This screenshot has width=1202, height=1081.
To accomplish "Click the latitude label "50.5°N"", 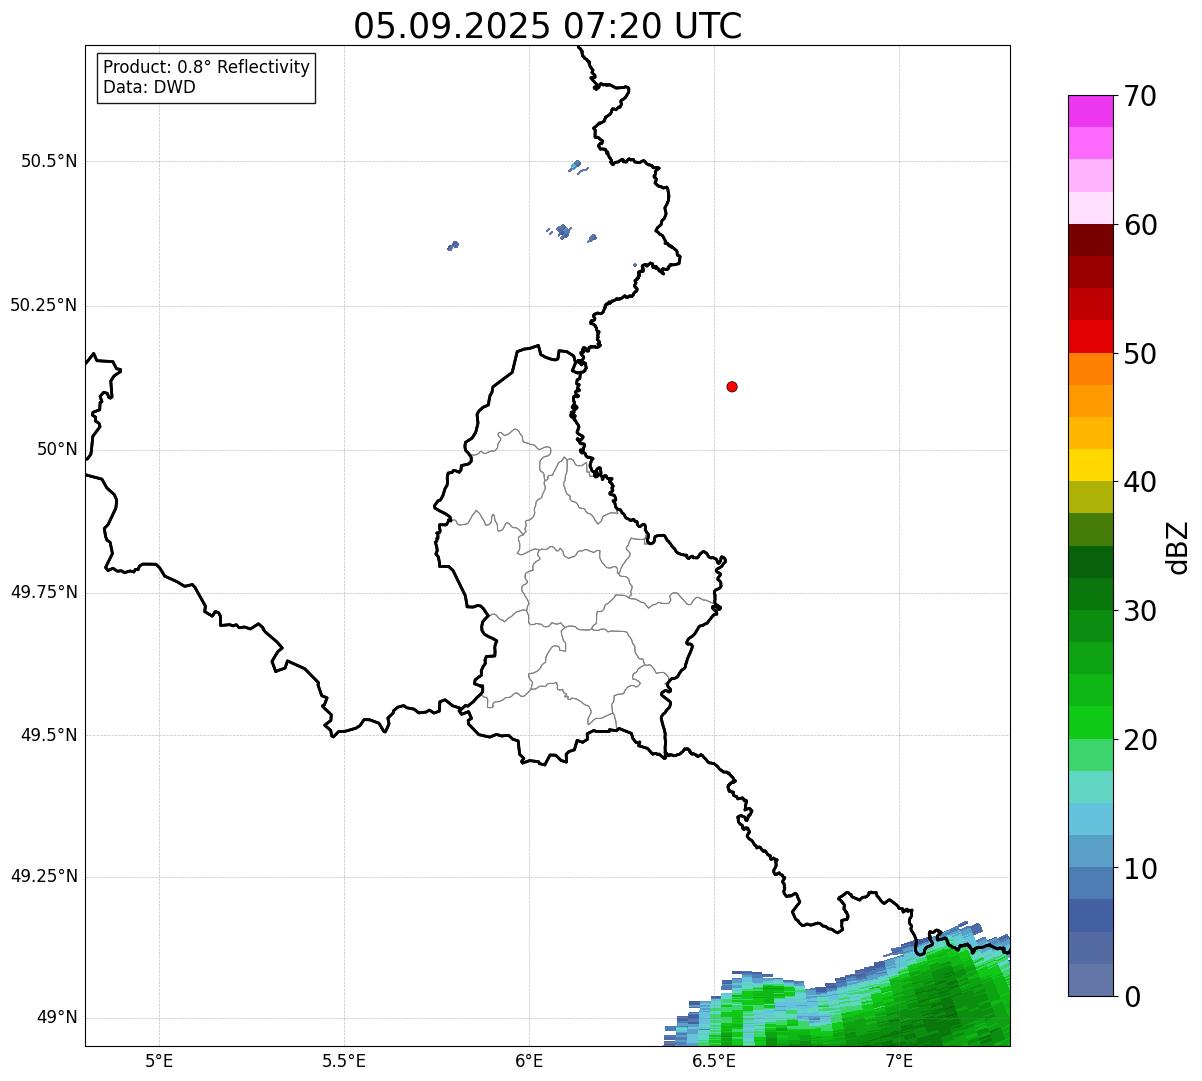I will (x=49, y=161).
